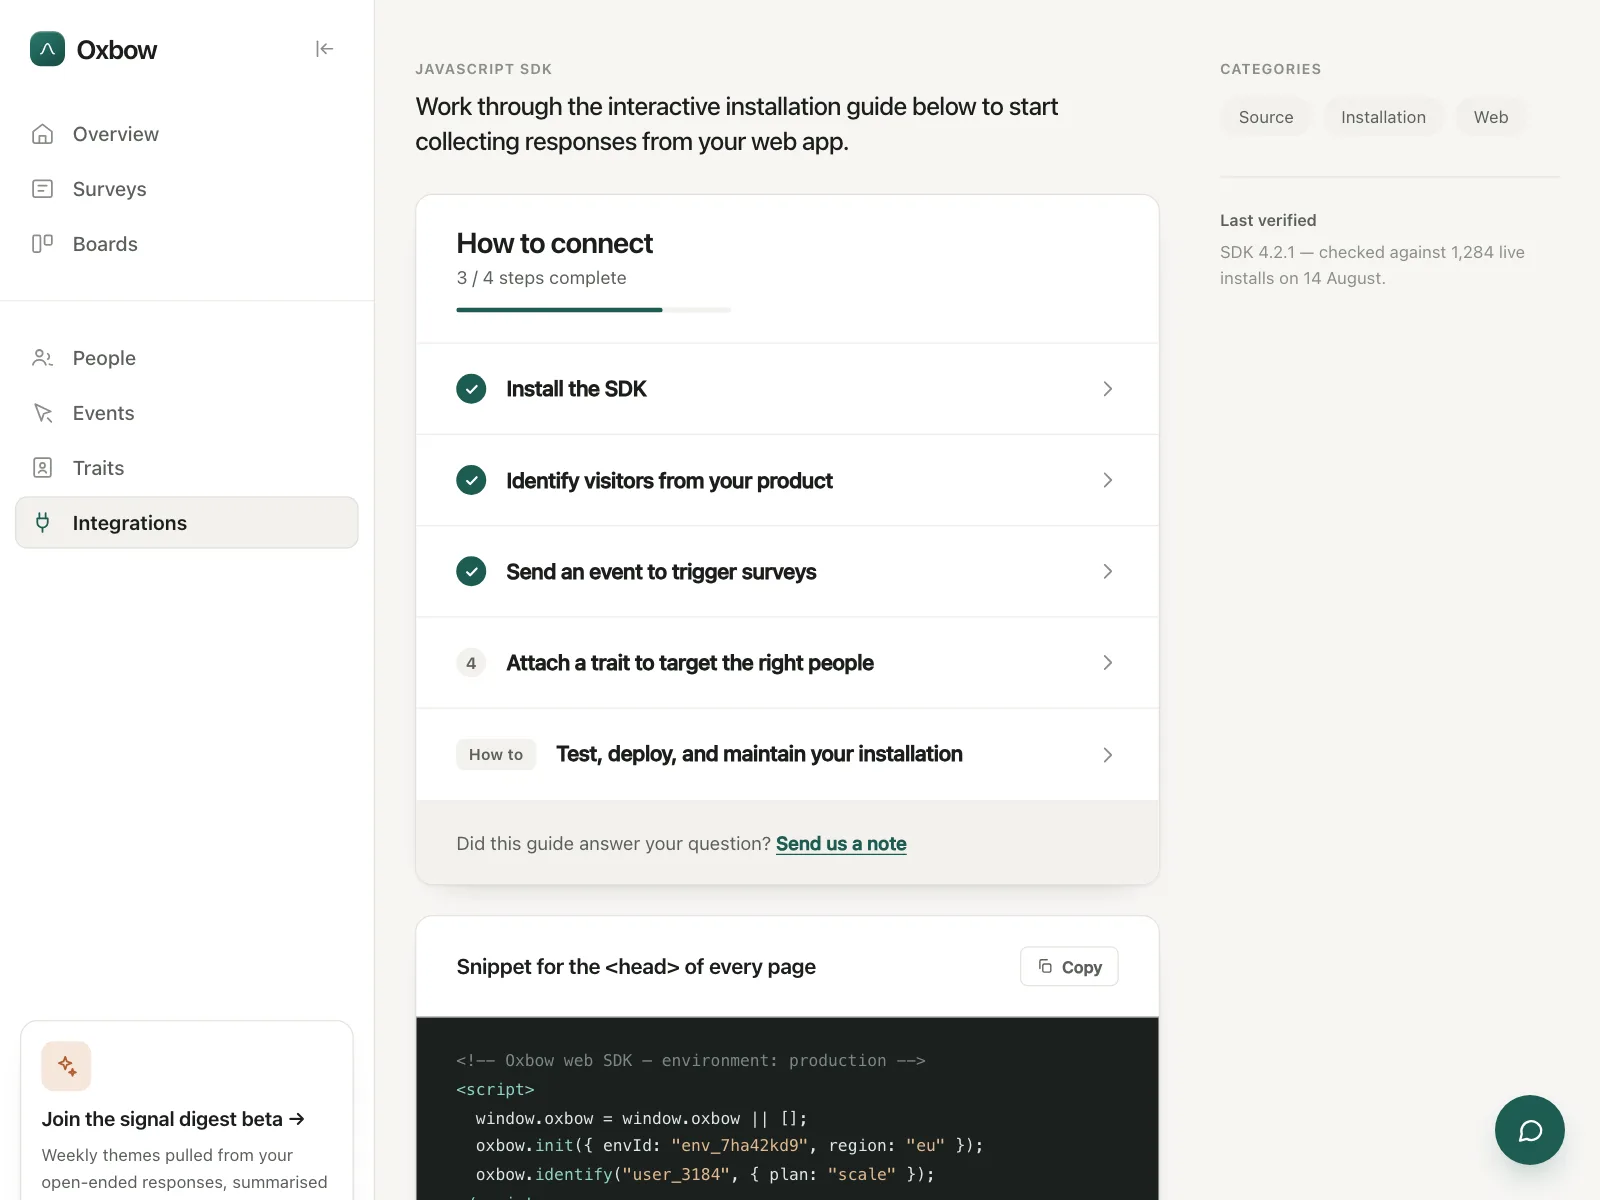Image resolution: width=1600 pixels, height=1200 pixels.
Task: Select the Web category tag
Action: [x=1491, y=117]
